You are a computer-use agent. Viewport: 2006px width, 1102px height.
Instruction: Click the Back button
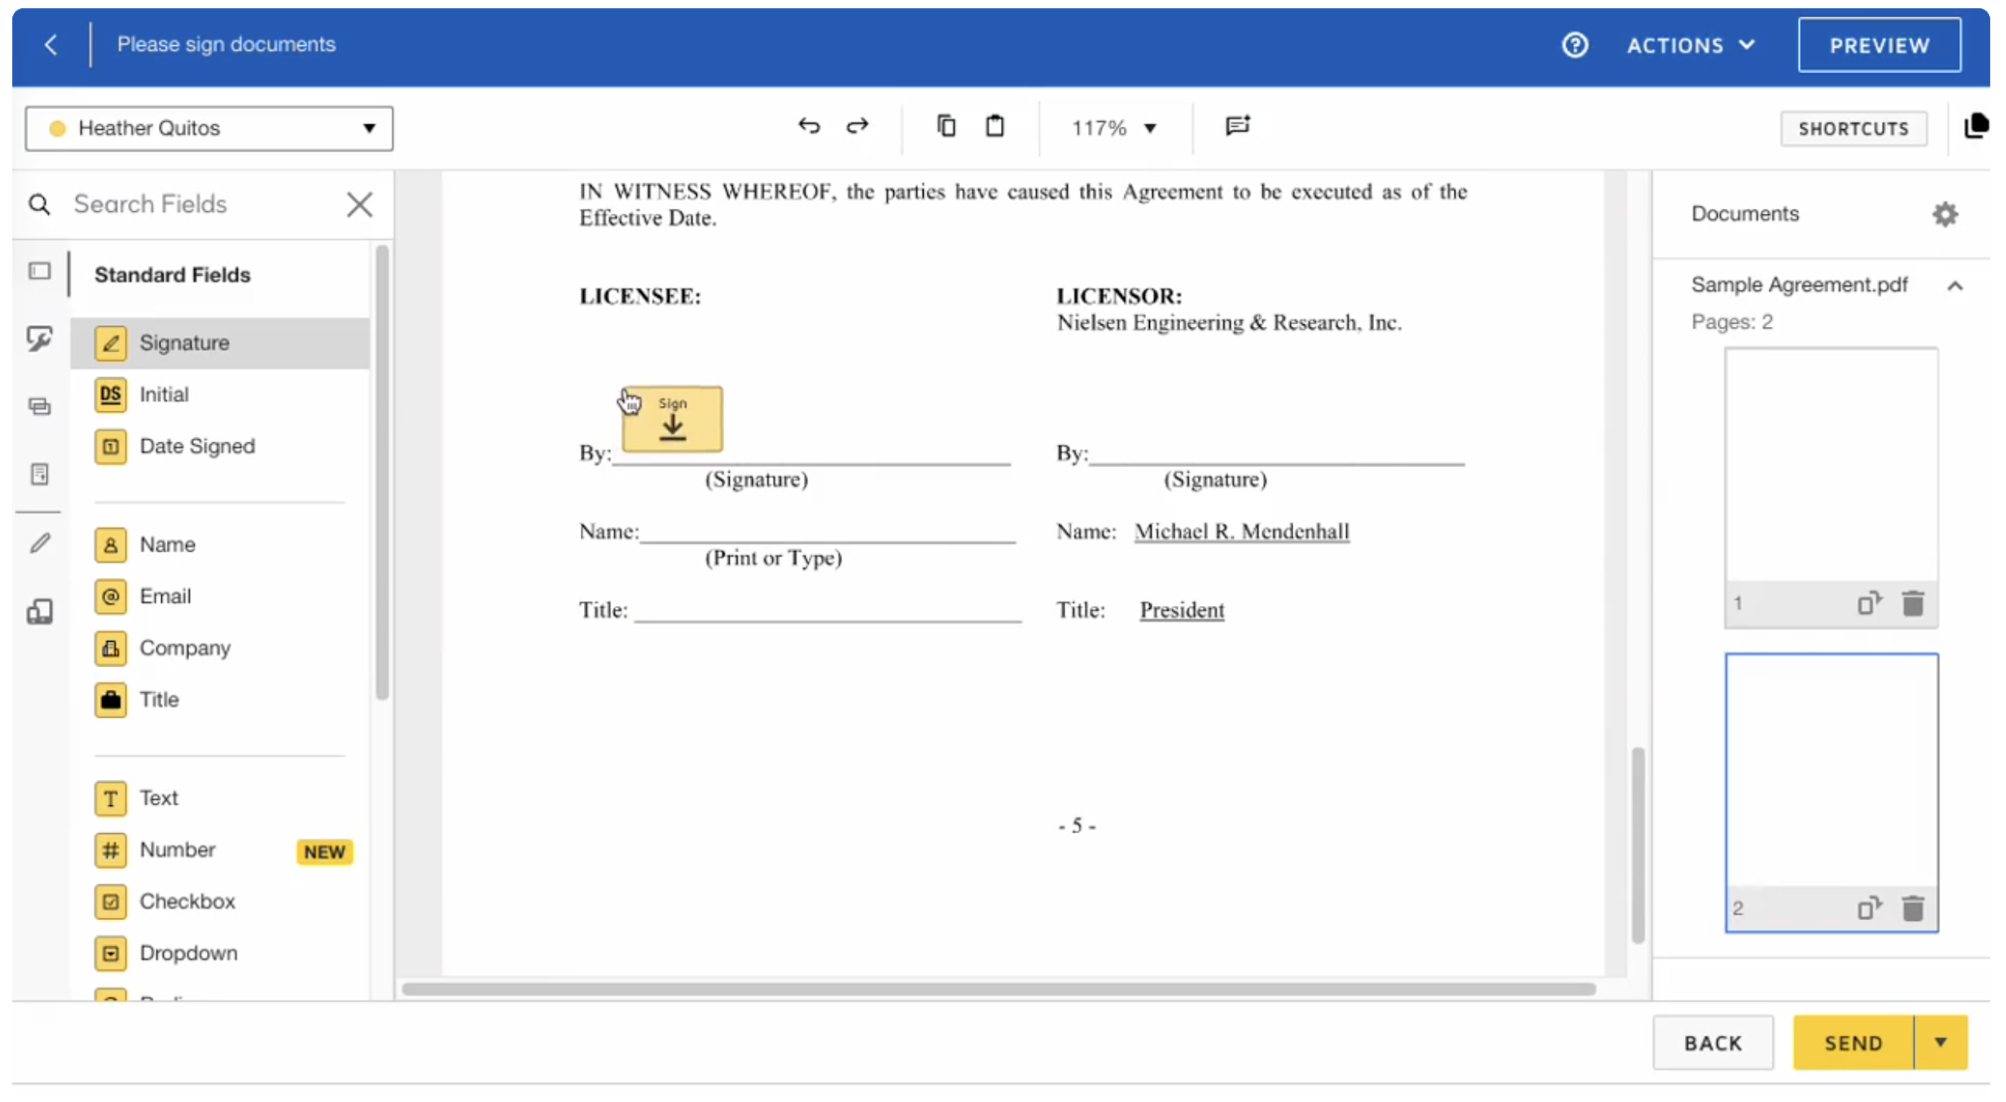pyautogui.click(x=1712, y=1042)
